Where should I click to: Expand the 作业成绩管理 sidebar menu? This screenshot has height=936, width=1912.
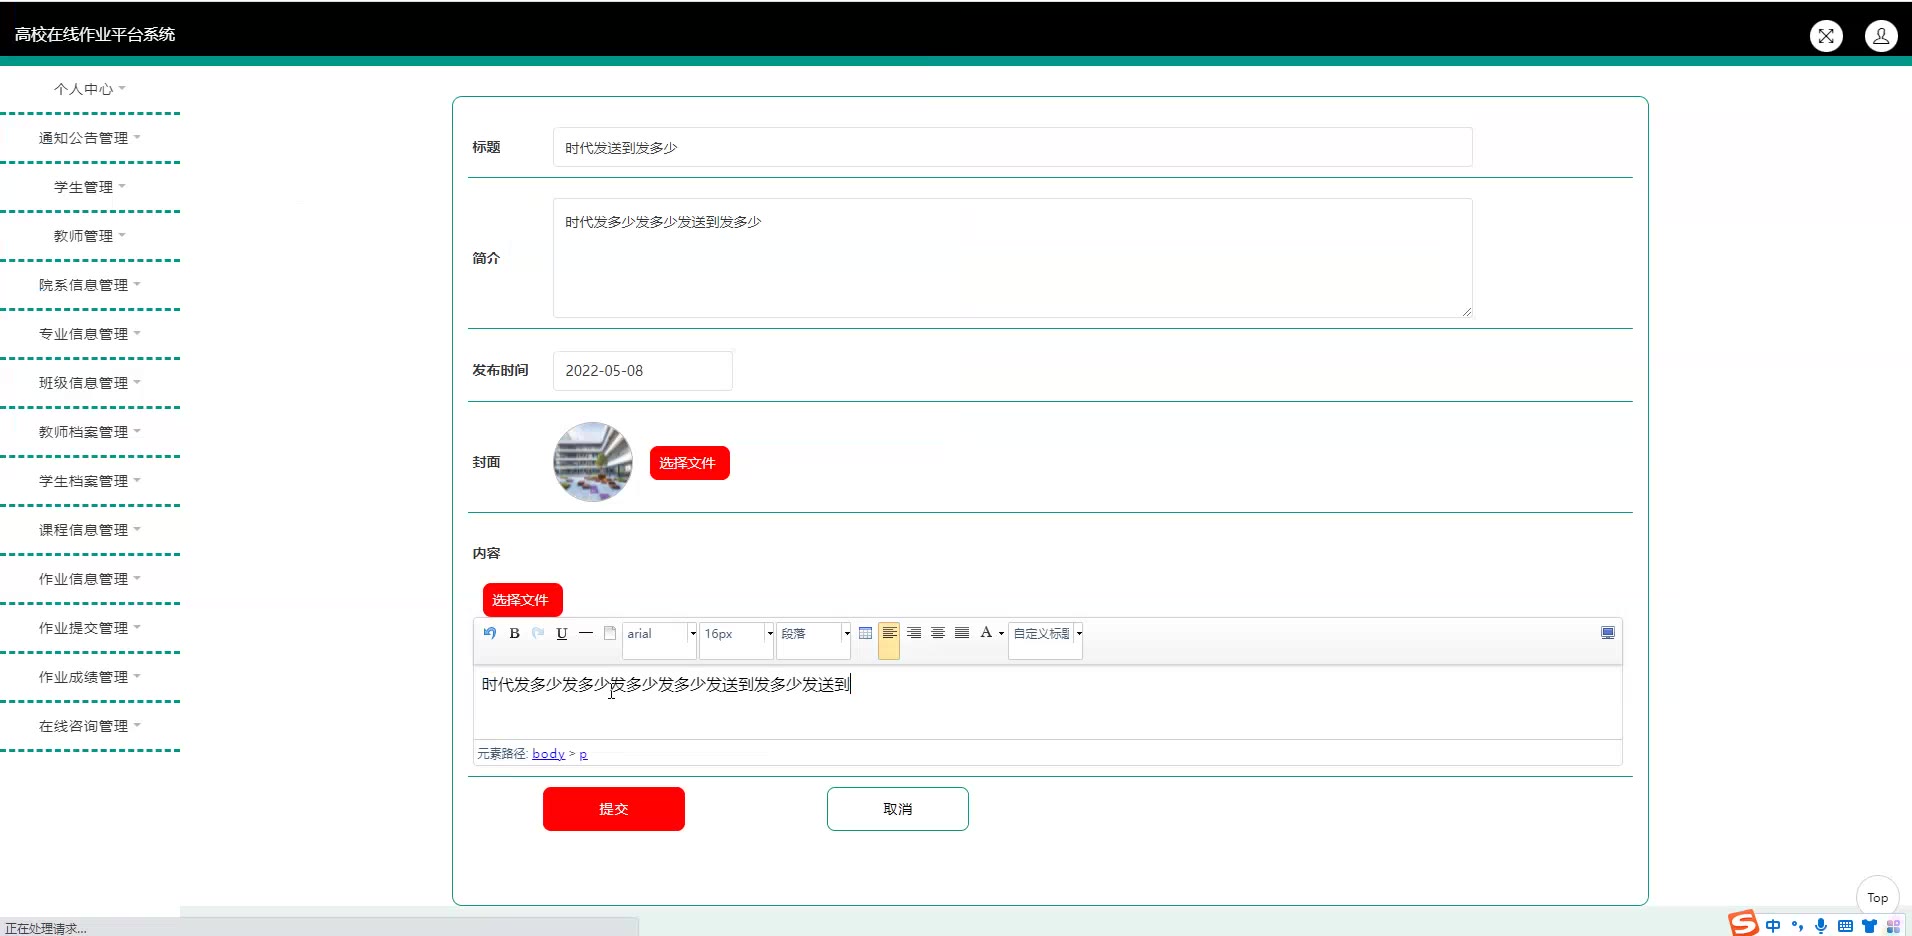[90, 677]
